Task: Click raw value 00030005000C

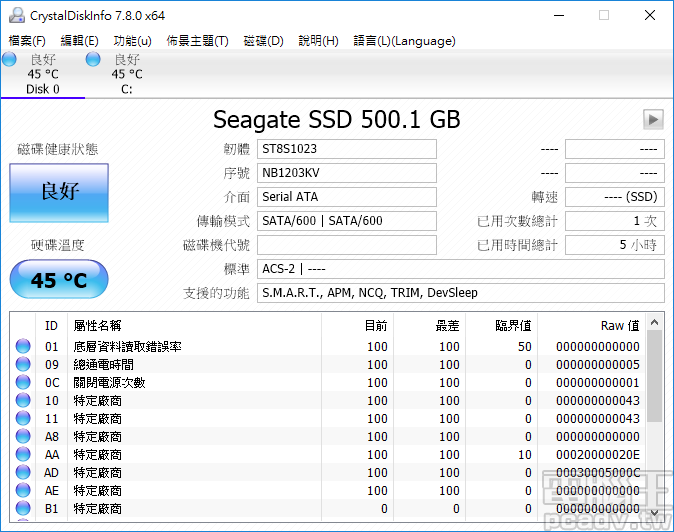Action: tap(597, 473)
